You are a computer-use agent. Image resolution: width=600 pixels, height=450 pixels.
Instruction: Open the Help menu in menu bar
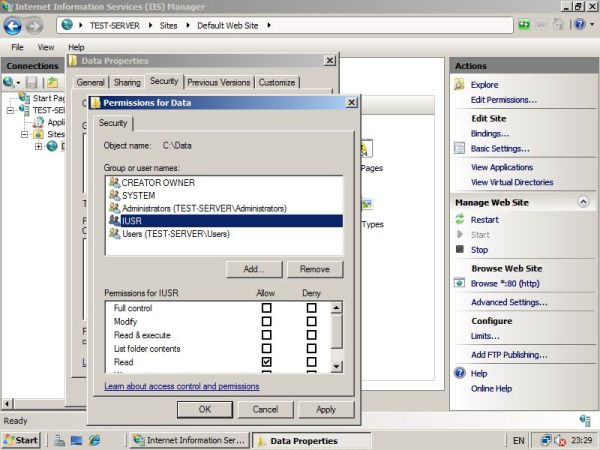(76, 47)
